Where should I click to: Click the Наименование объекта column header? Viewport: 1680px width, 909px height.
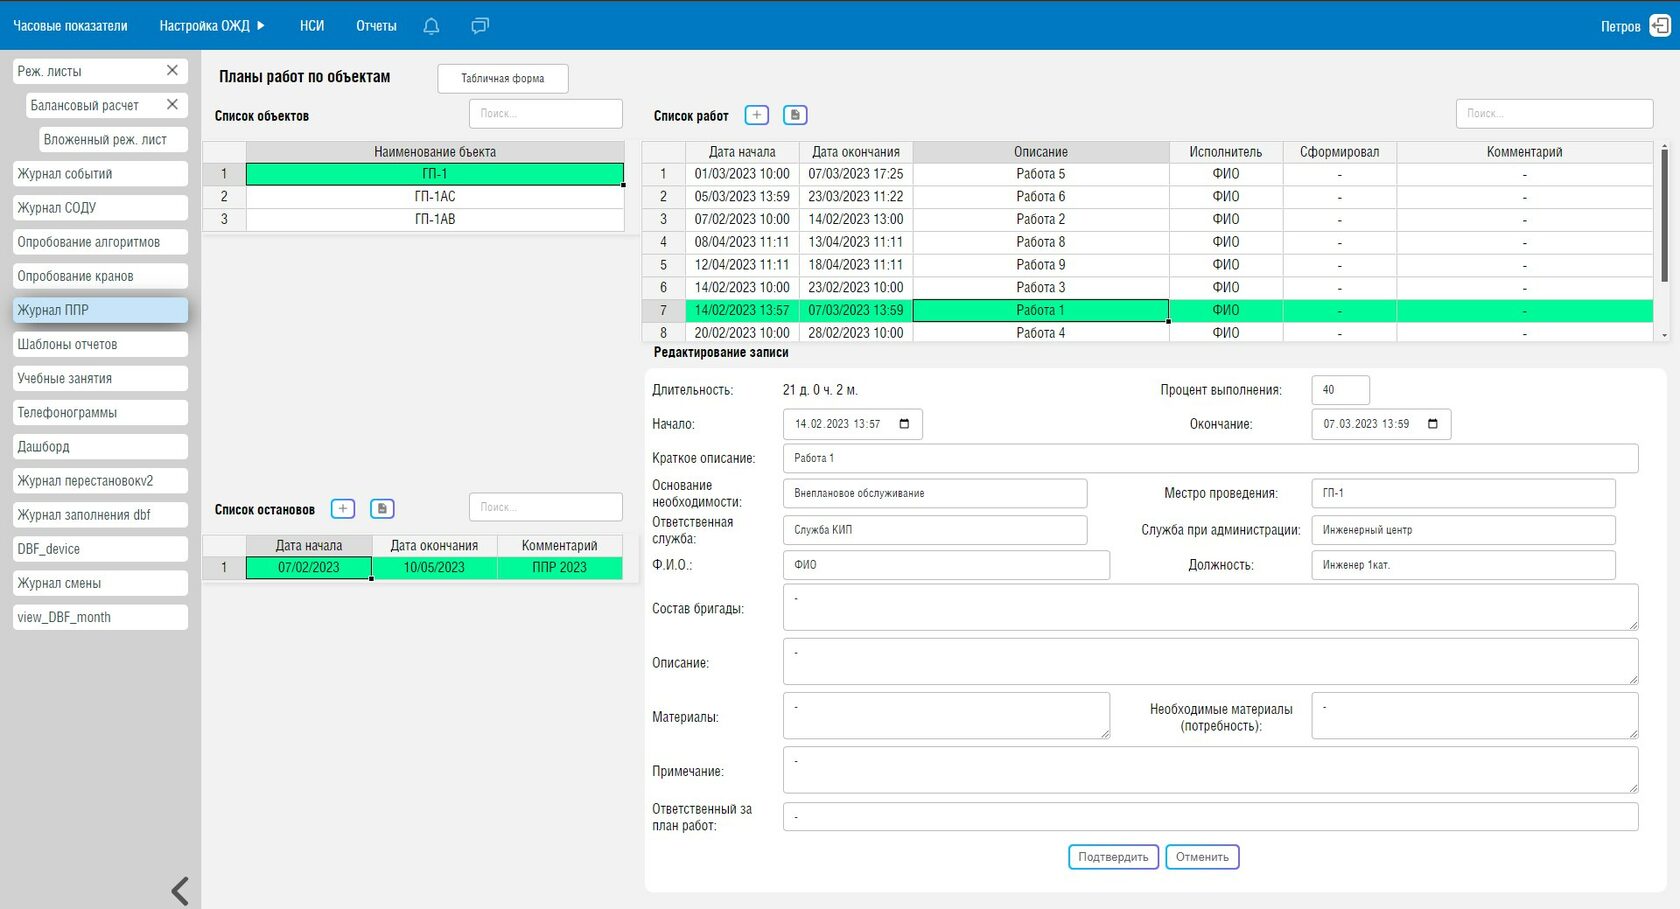tap(435, 152)
